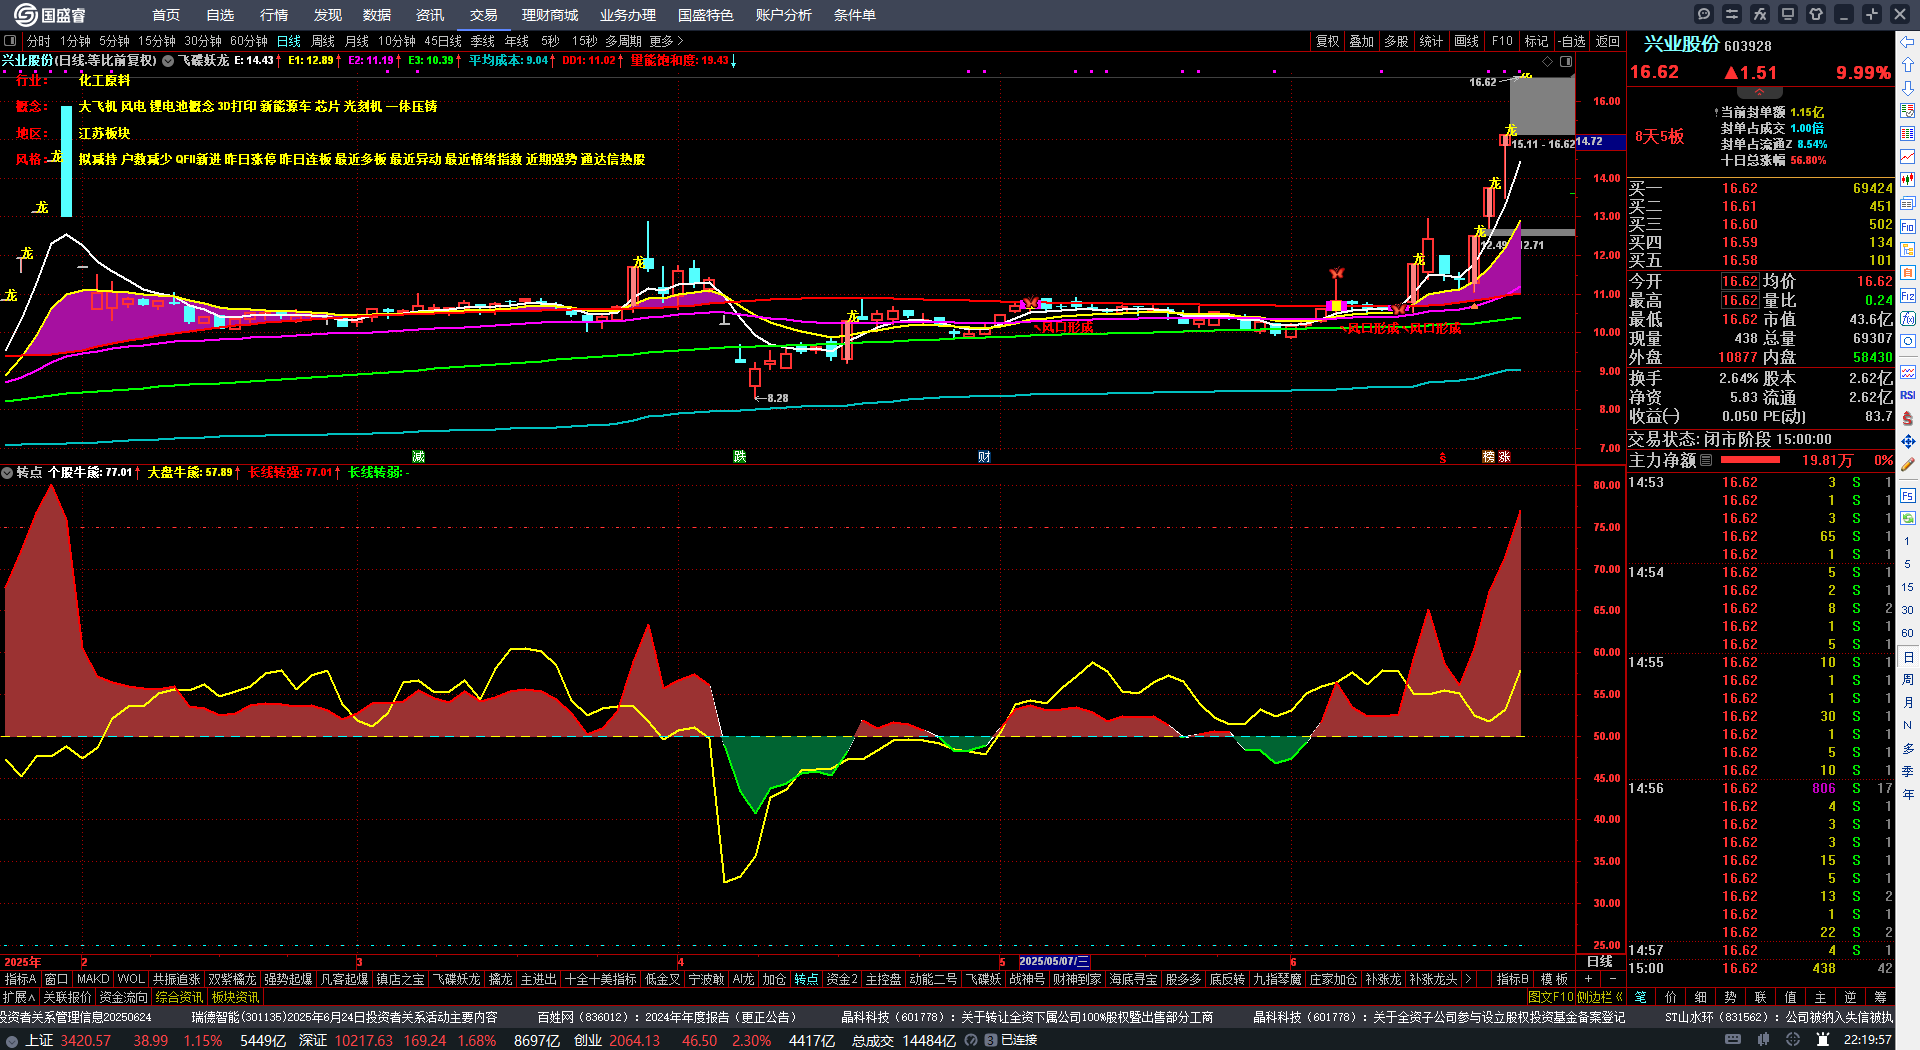This screenshot has width=1920, height=1050.
Task: Open the formula fx icon in title bar
Action: click(x=1760, y=14)
